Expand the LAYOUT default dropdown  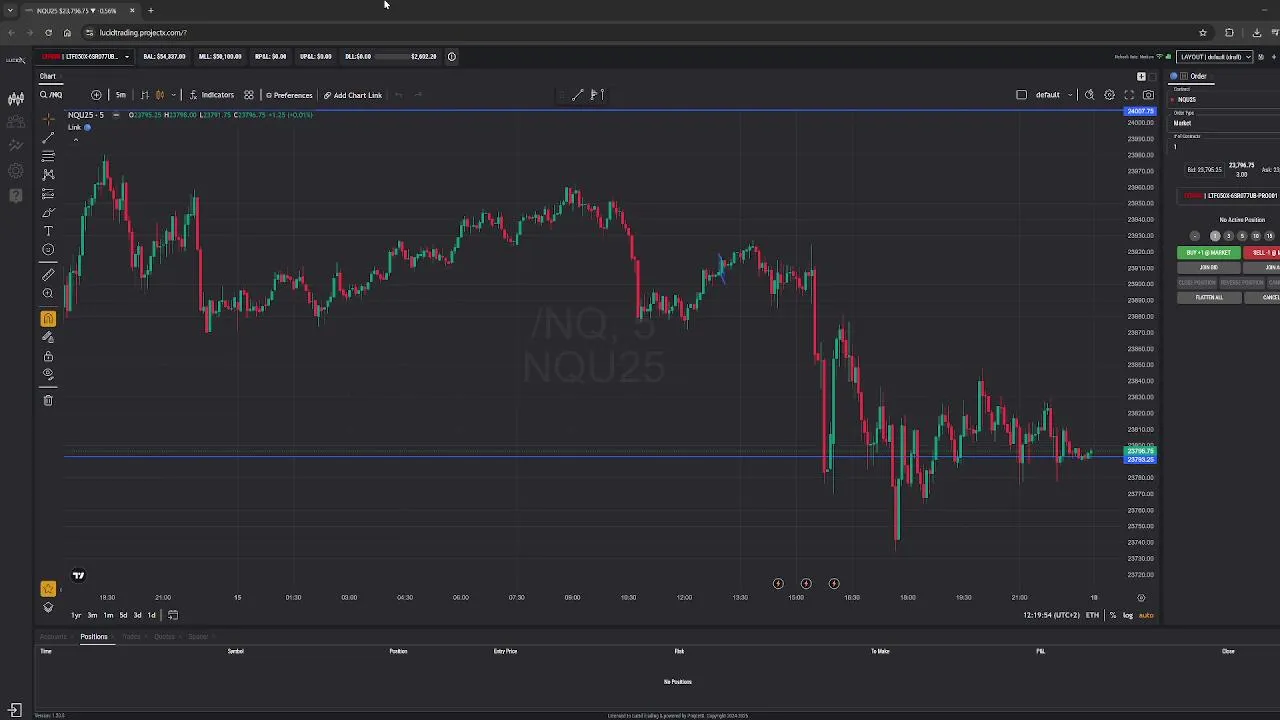click(1216, 56)
